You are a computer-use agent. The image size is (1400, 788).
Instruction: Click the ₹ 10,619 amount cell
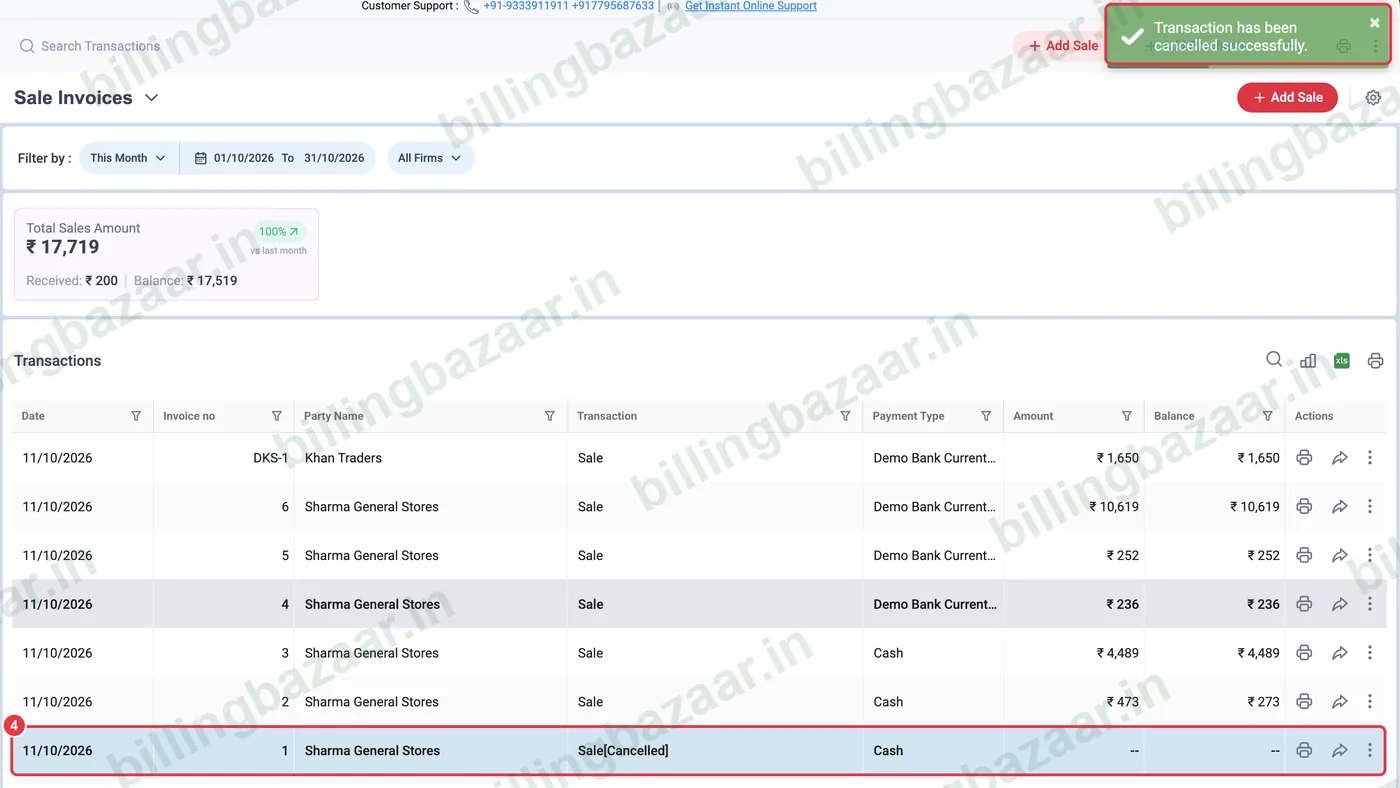click(1074, 507)
